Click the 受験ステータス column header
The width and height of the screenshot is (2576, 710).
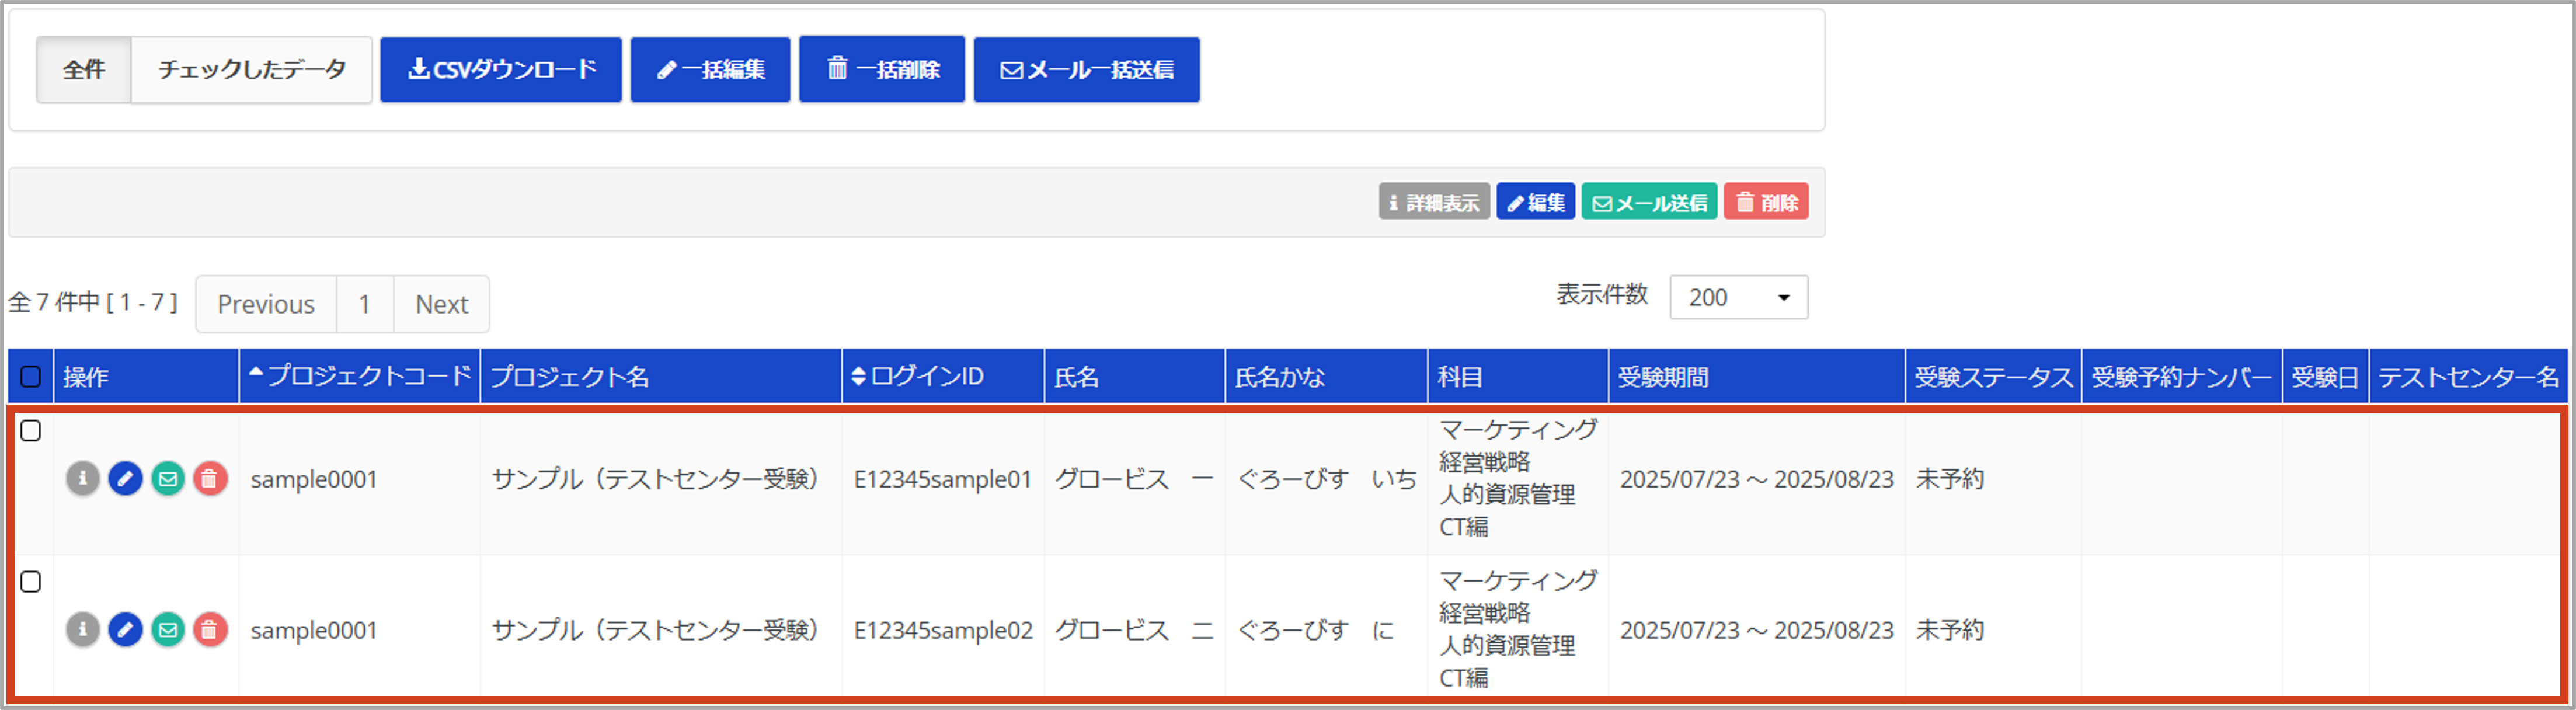pyautogui.click(x=1994, y=376)
